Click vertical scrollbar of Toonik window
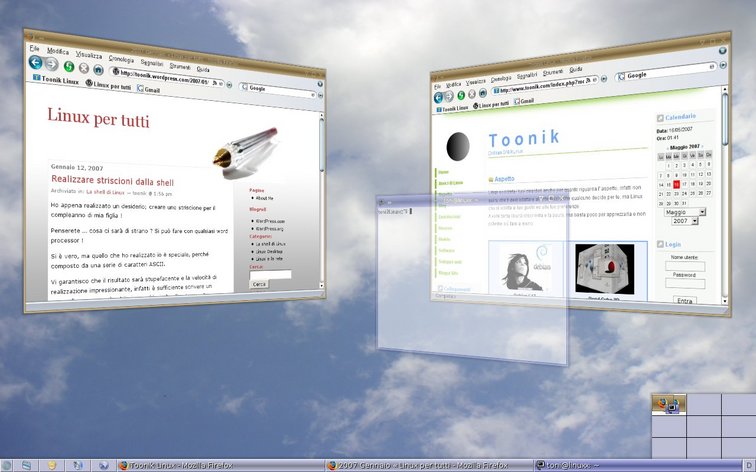Viewport: 756px width, 472px height. 724,195
